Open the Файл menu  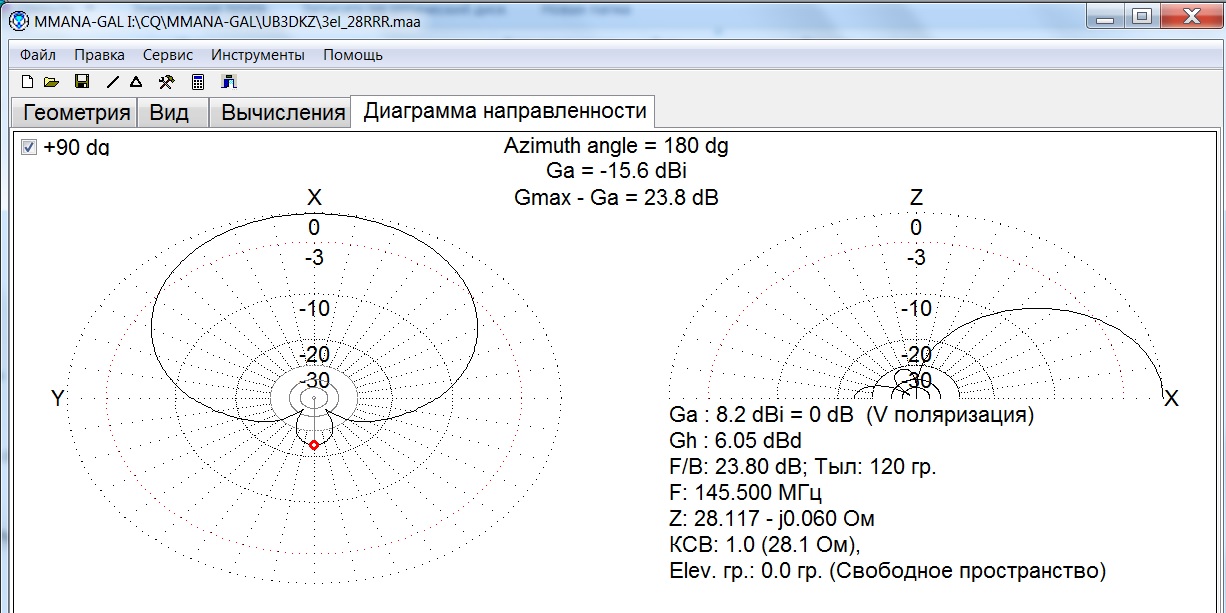click(37, 55)
